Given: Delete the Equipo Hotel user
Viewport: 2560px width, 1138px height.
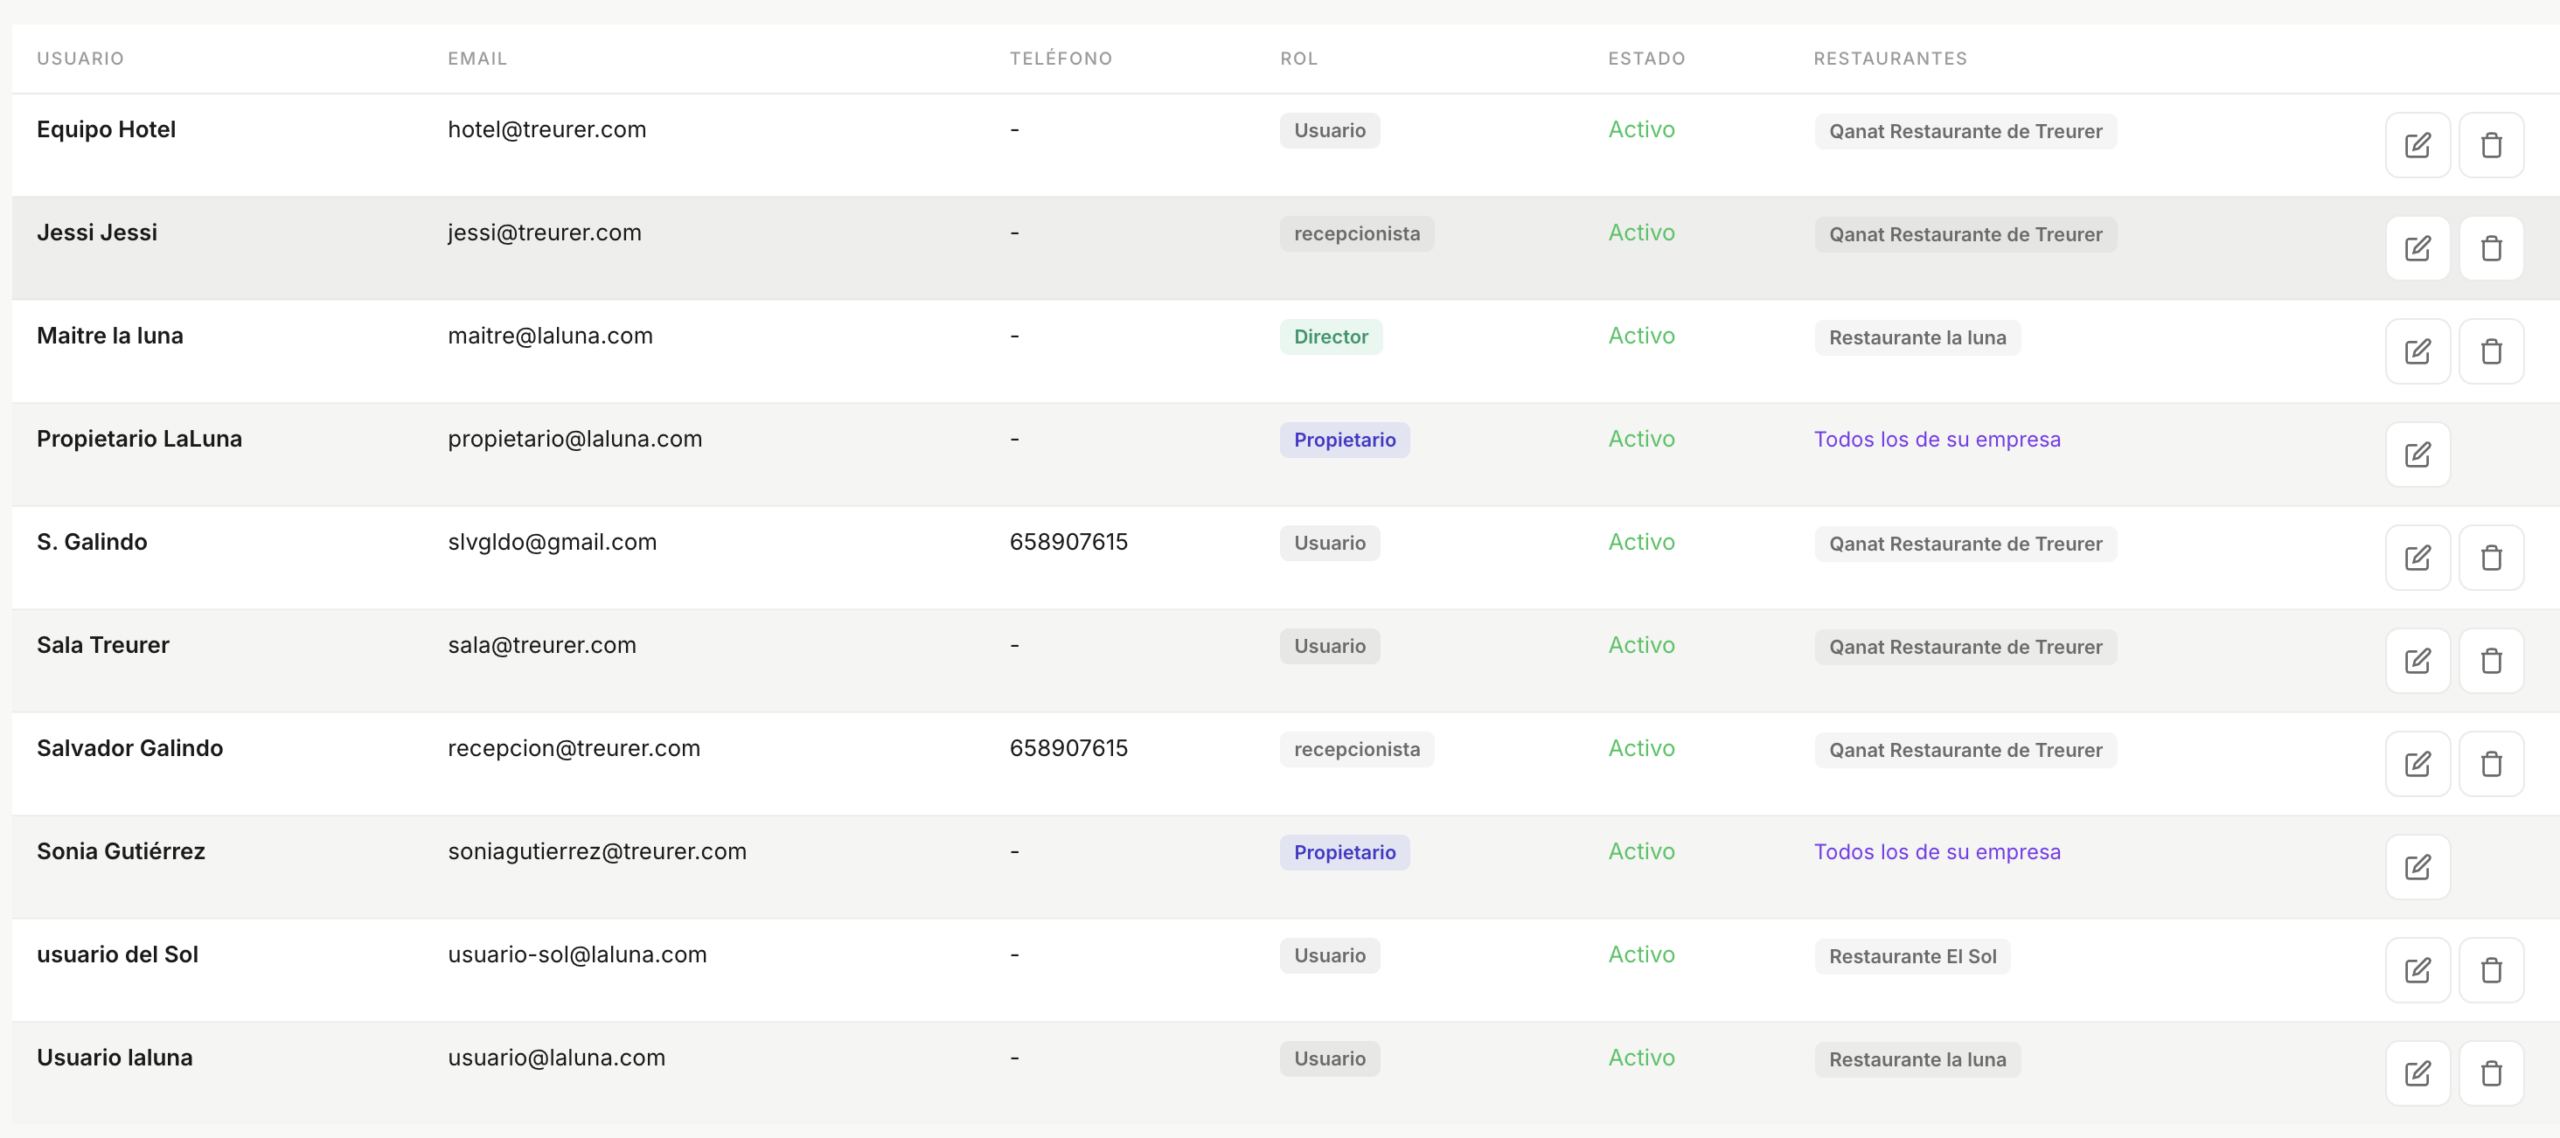Looking at the screenshot, I should point(2491,145).
